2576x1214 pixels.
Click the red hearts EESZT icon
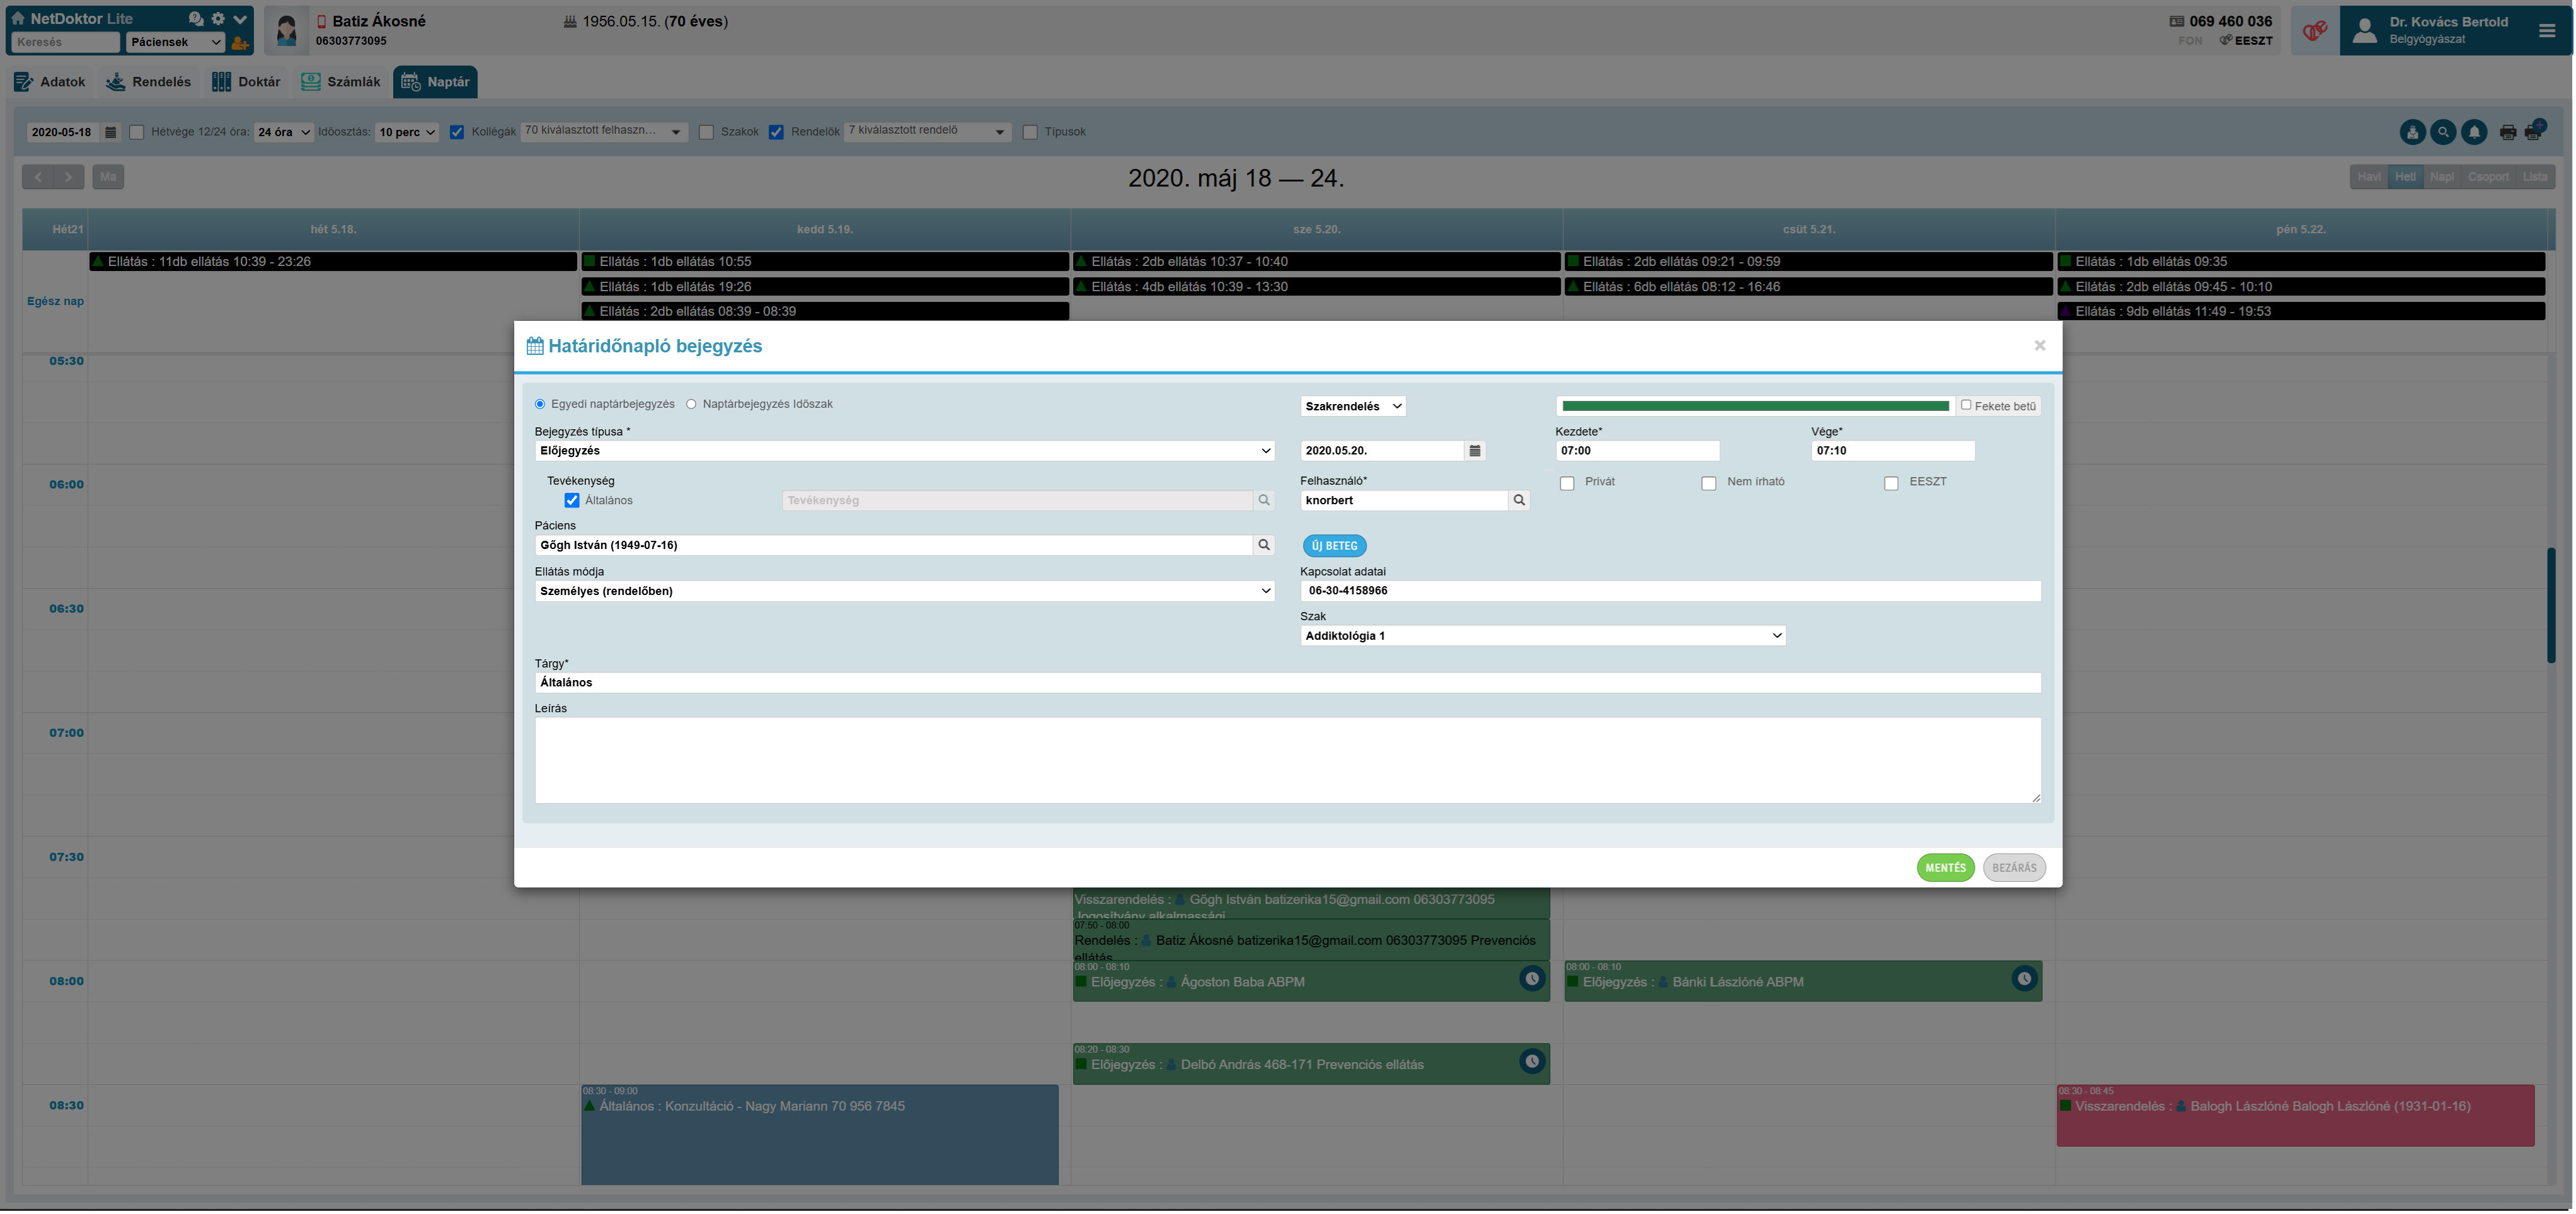click(x=2314, y=30)
